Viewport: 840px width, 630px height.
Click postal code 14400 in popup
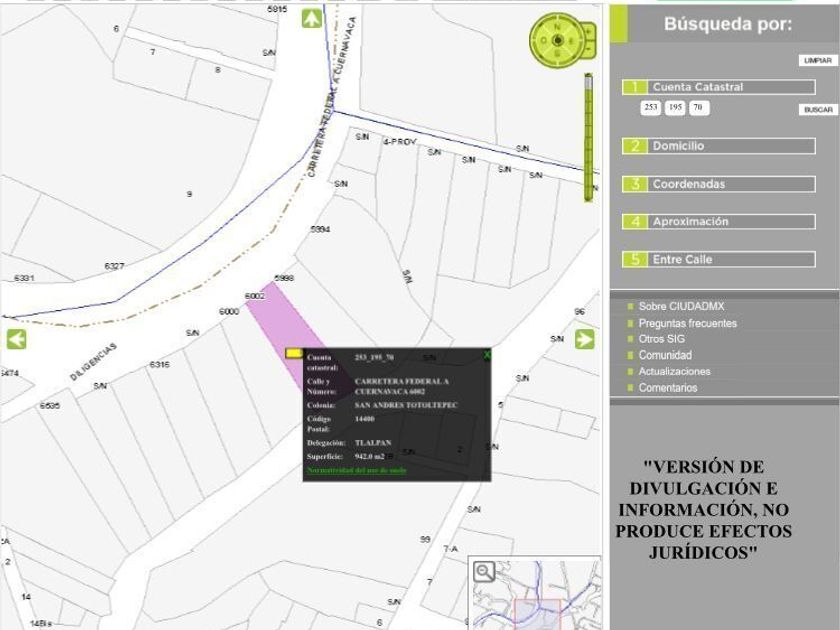364,418
